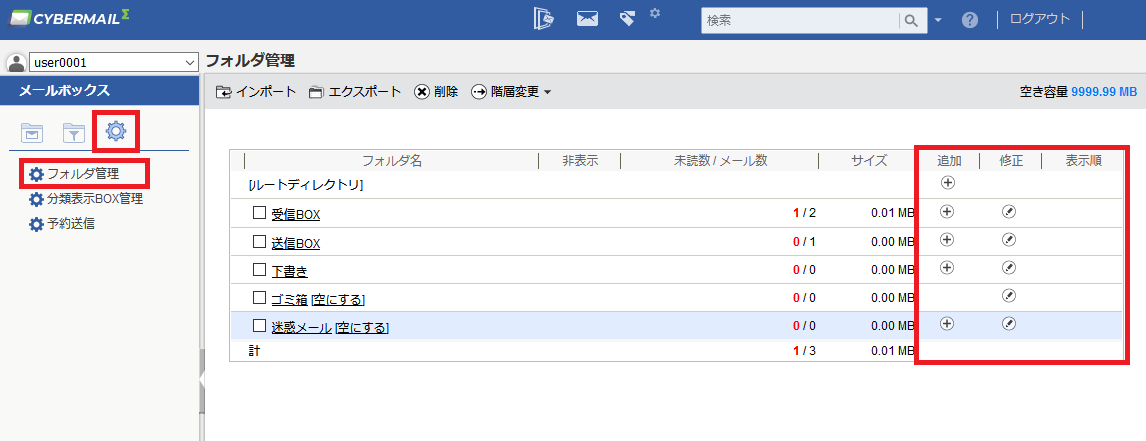
Task: Open the user0001 account dropdown
Action: [x=113, y=62]
